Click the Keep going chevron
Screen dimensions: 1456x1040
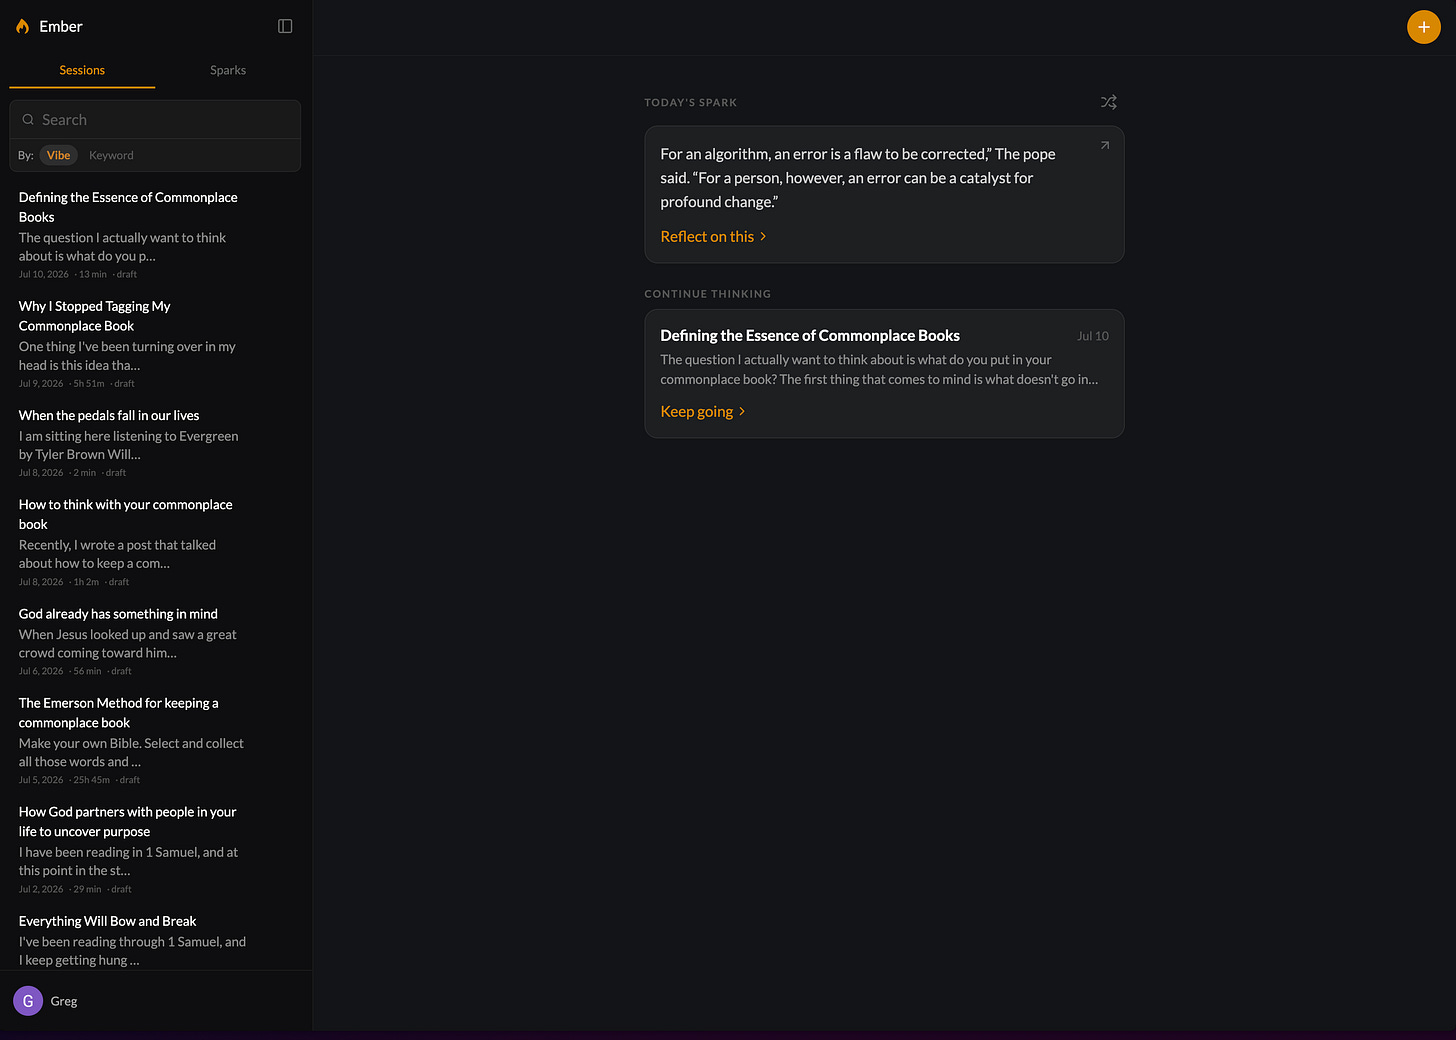[742, 412]
